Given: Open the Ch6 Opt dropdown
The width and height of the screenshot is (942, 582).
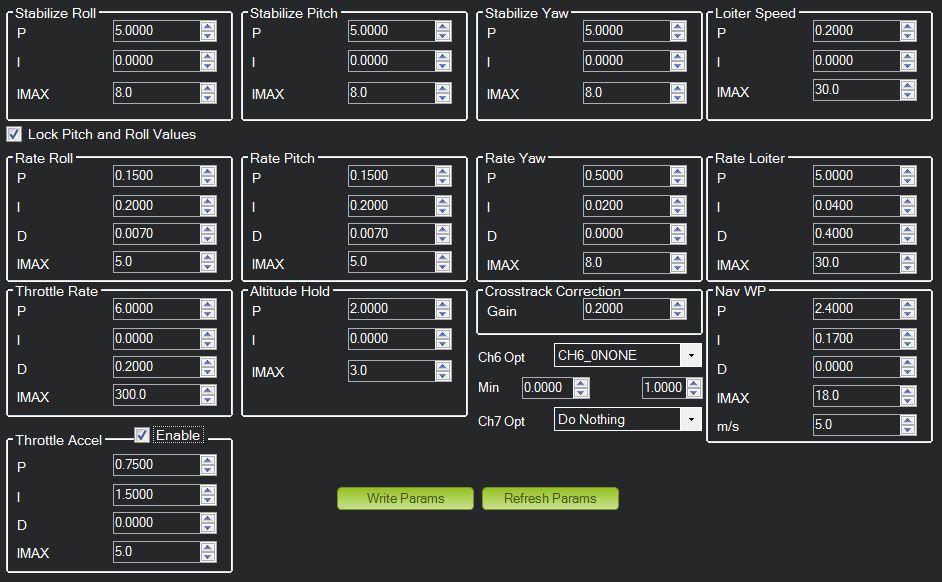Looking at the screenshot, I should click(691, 356).
